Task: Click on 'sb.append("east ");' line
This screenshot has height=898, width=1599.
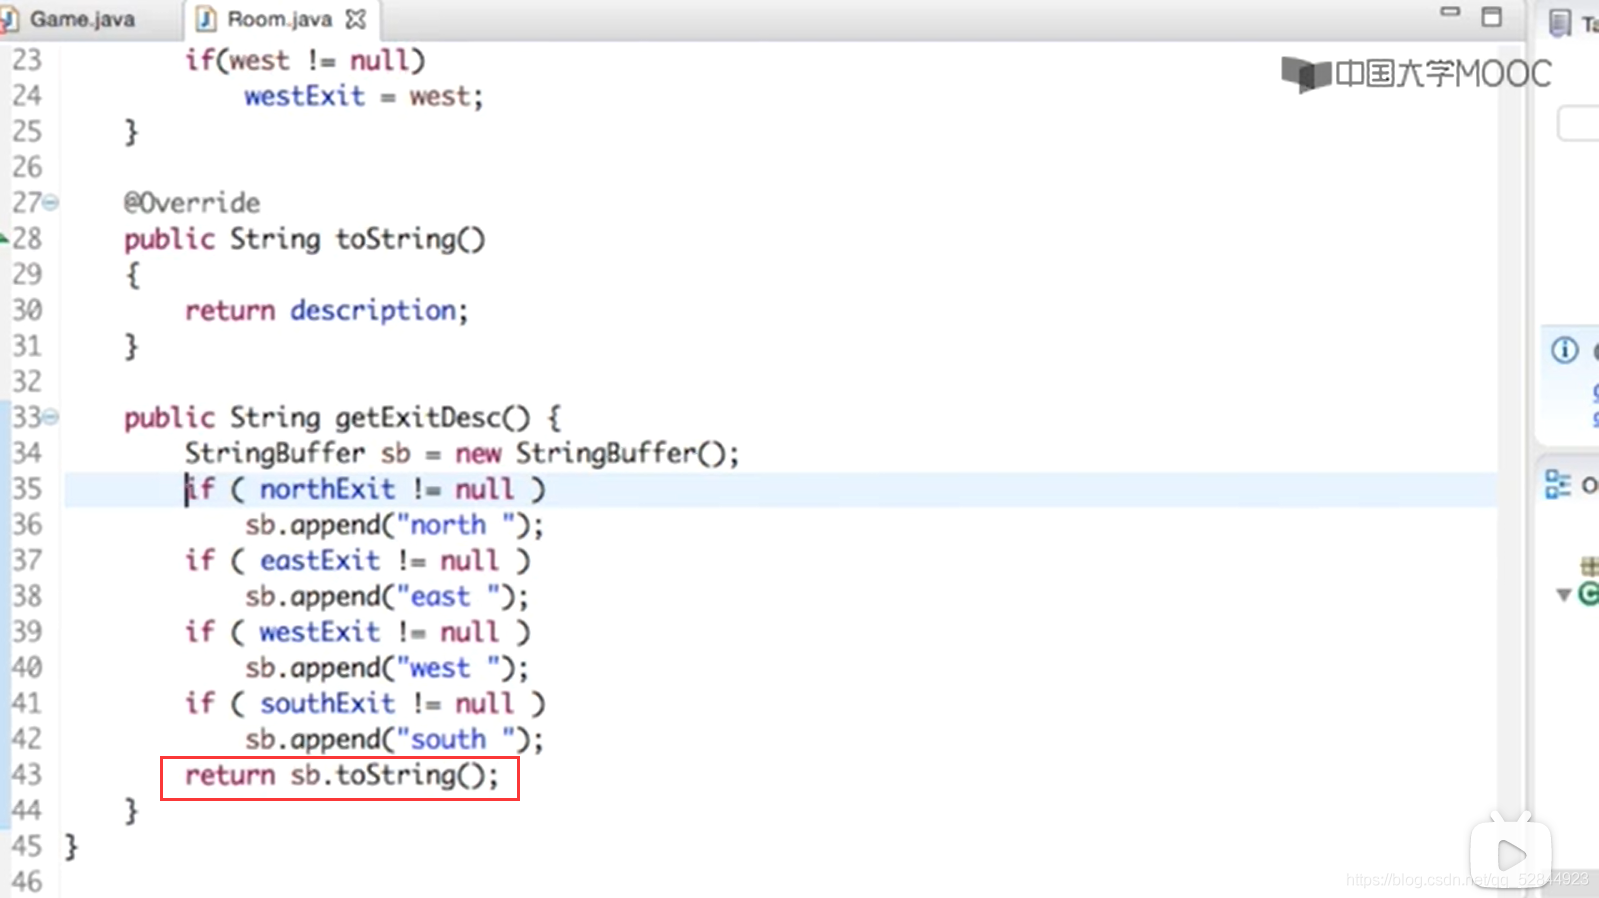Action: (387, 597)
